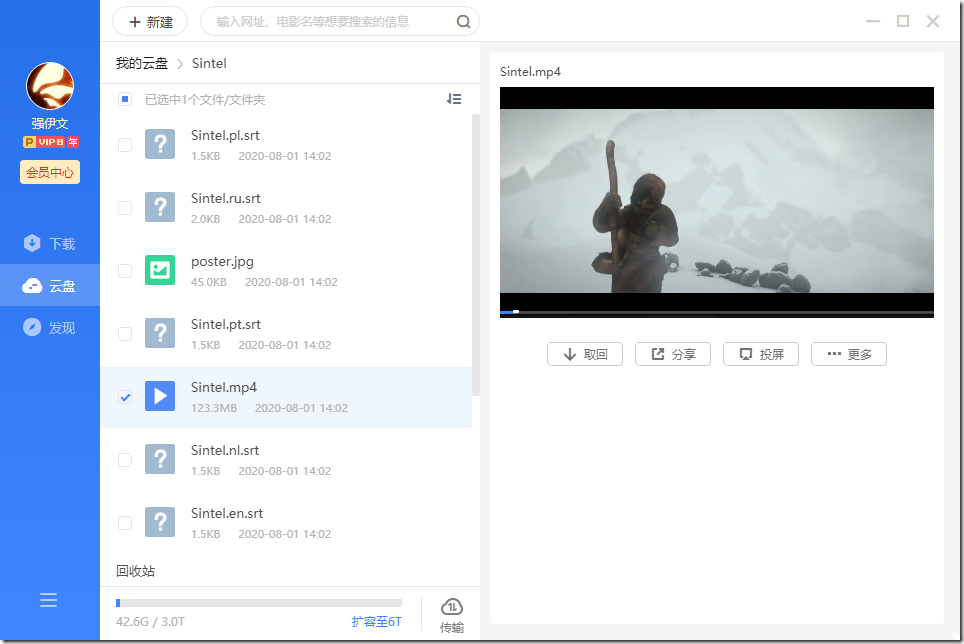This screenshot has height=644, width=964.
Task: Click the Sintel.en.srt unknown file icon
Action: click(160, 522)
